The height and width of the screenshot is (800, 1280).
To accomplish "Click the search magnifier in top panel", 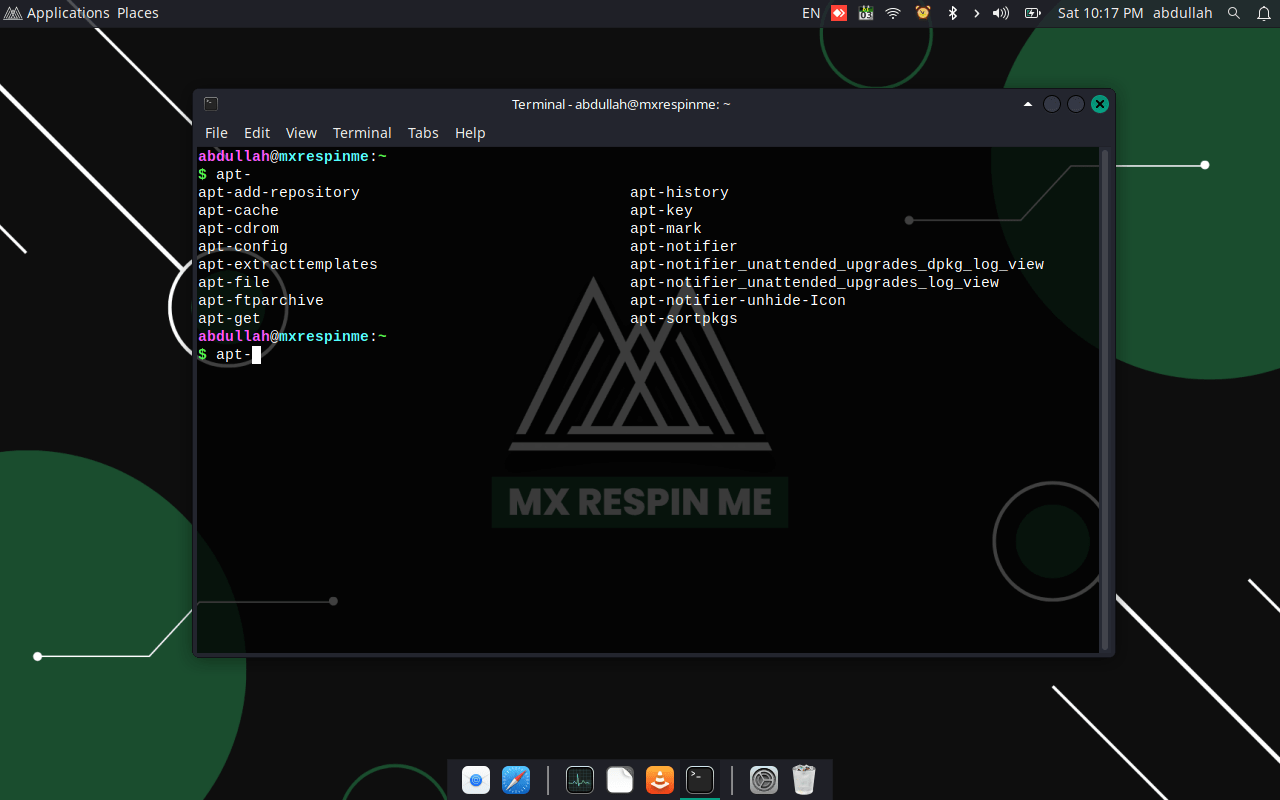I will point(1234,13).
